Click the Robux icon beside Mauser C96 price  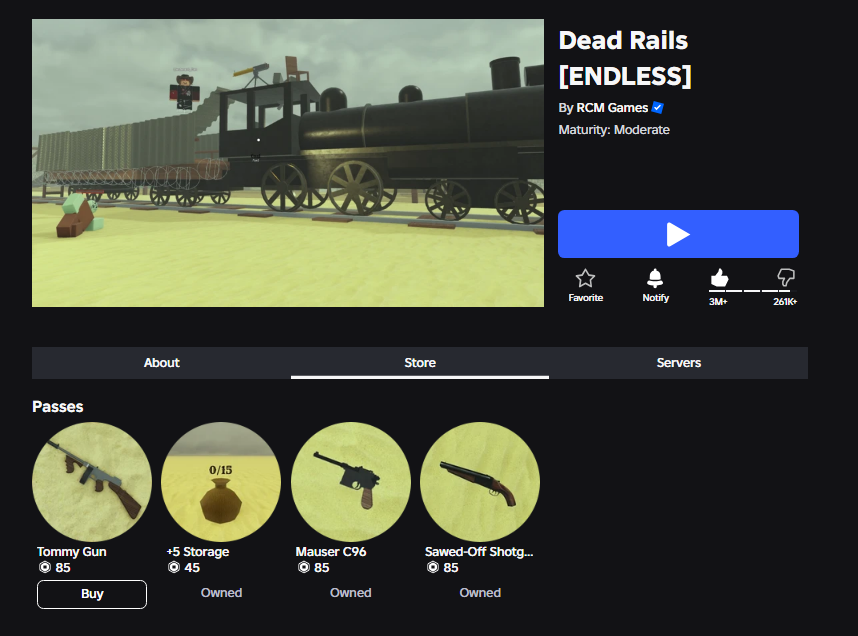pyautogui.click(x=304, y=568)
